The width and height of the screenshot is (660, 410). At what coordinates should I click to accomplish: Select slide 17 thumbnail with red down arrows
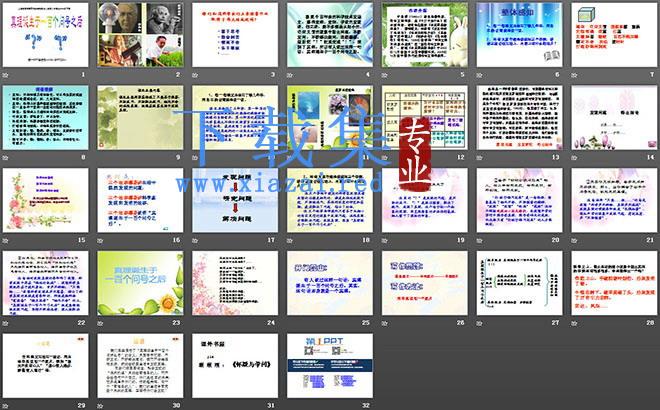point(235,200)
